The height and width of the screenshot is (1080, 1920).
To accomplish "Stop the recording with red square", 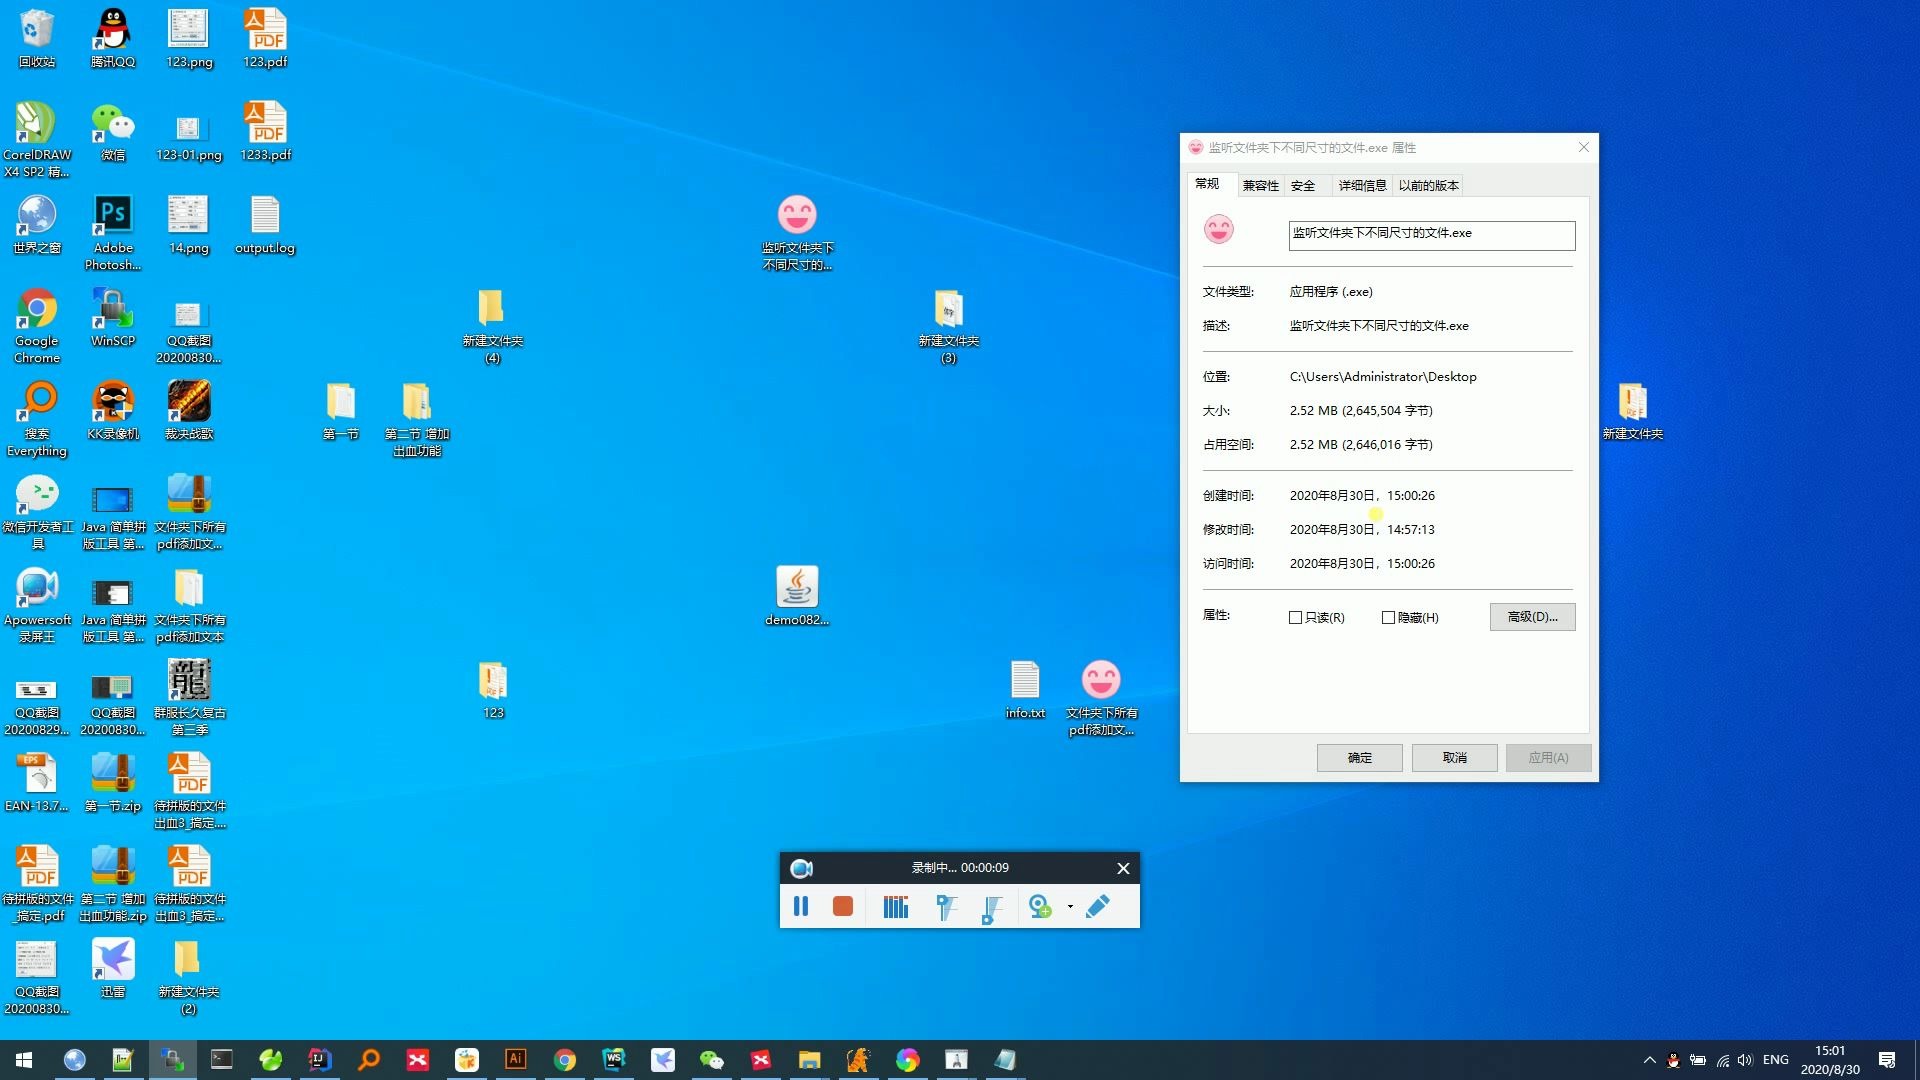I will pyautogui.click(x=843, y=906).
